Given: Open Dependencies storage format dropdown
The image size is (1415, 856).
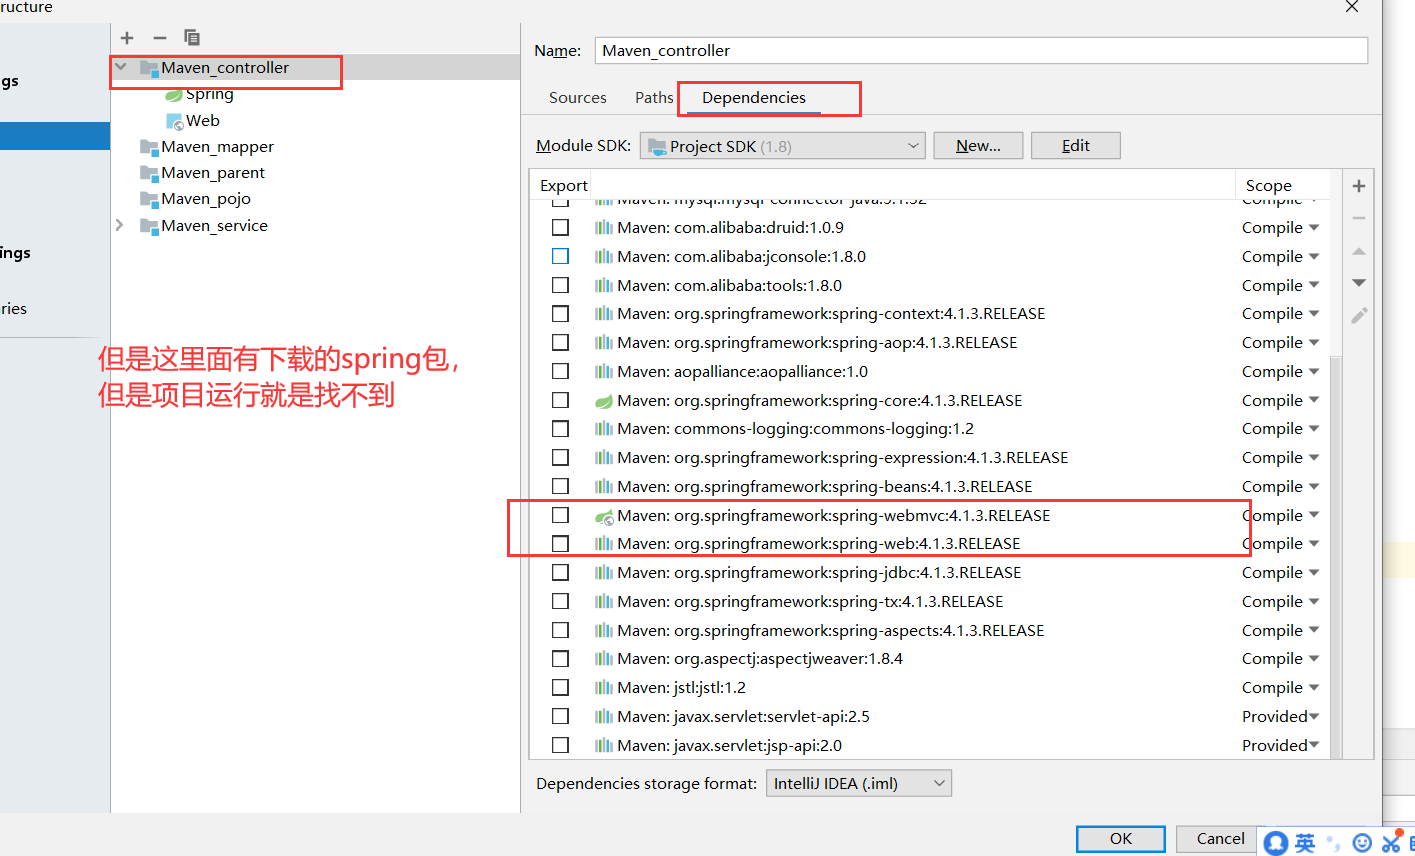Looking at the screenshot, I should pyautogui.click(x=859, y=784).
